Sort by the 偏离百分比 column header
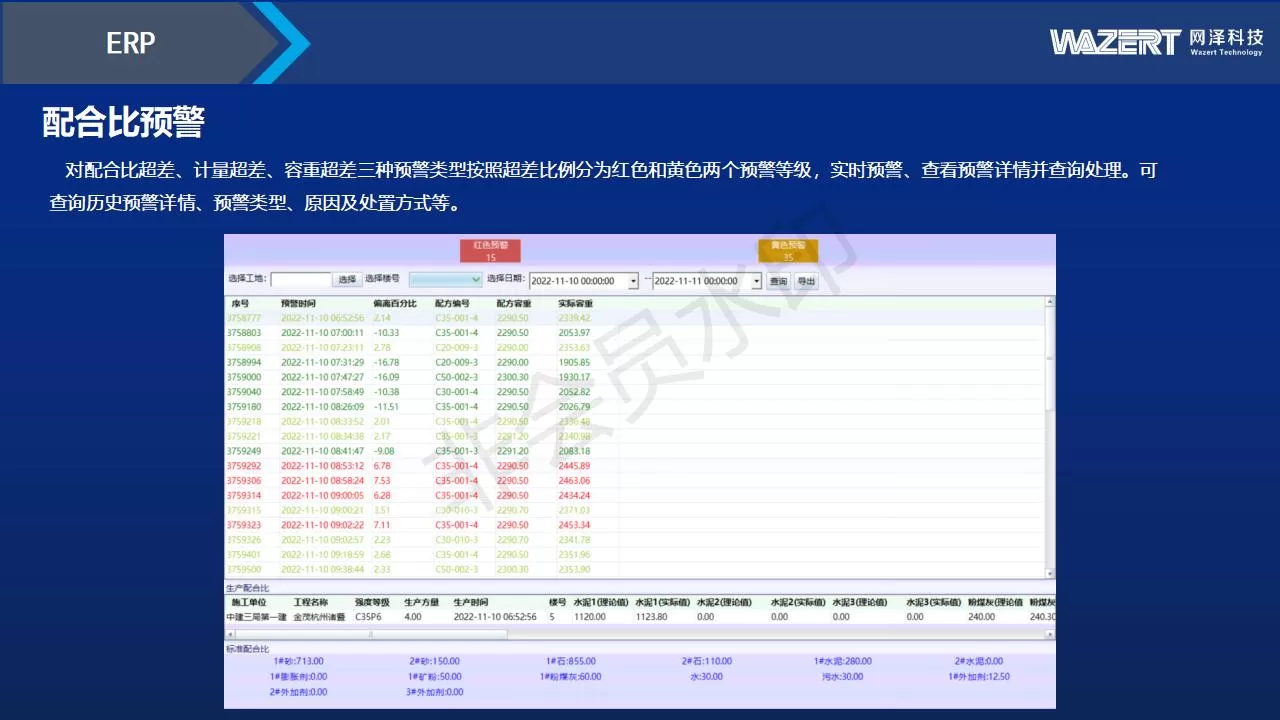The width and height of the screenshot is (1280, 720). click(x=394, y=303)
